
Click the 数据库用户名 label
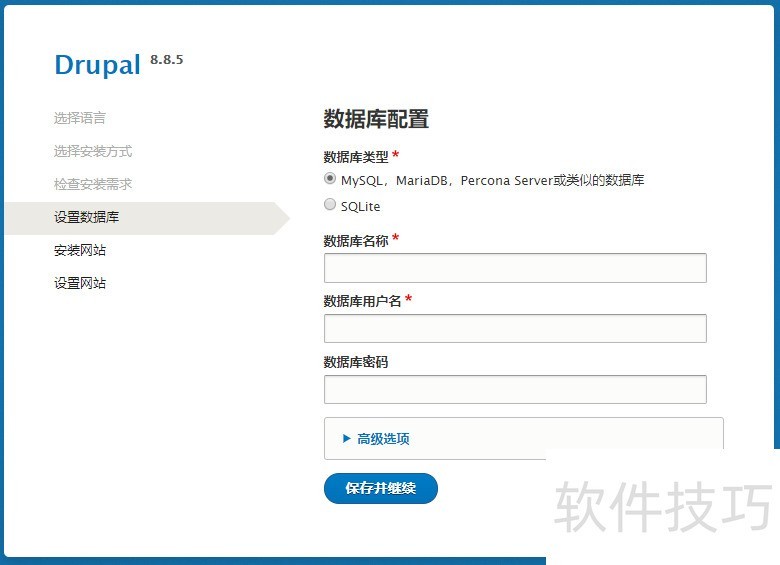coord(362,301)
